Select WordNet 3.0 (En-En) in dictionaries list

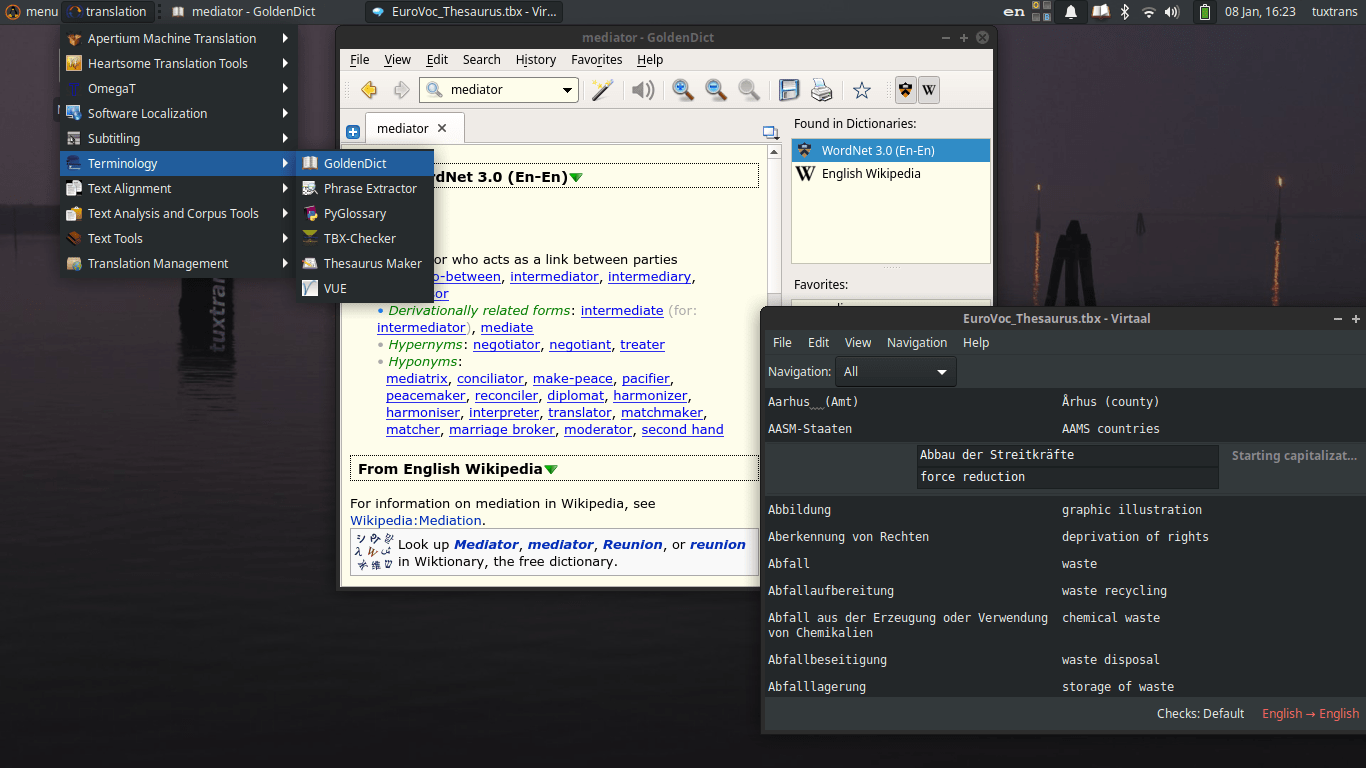pyautogui.click(x=891, y=150)
